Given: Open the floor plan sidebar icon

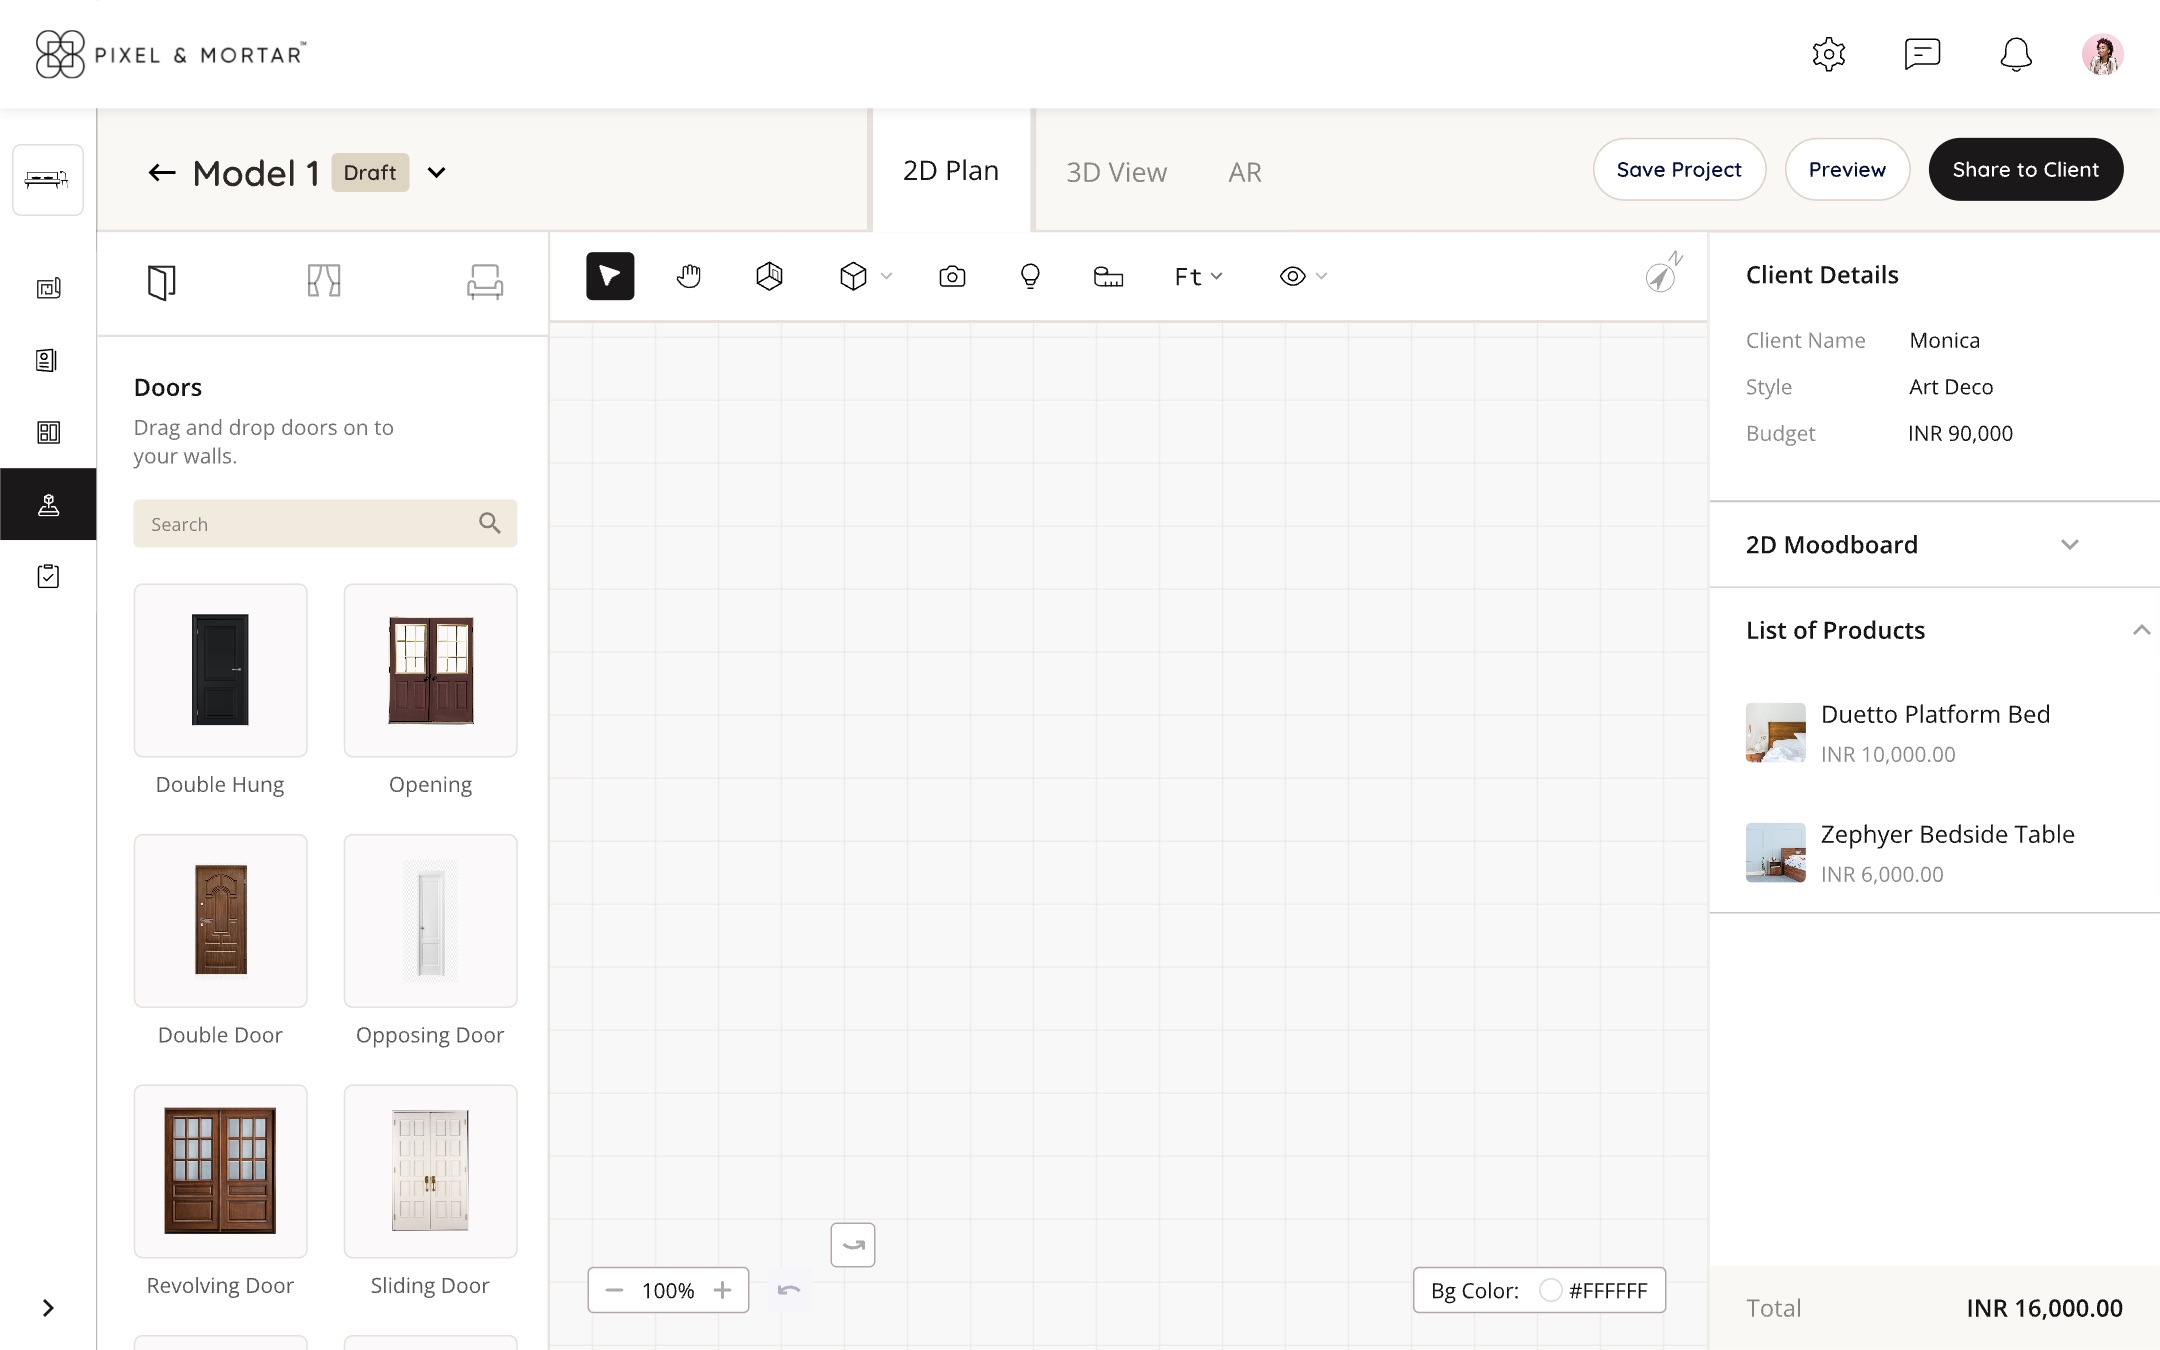Looking at the screenshot, I should [48, 288].
